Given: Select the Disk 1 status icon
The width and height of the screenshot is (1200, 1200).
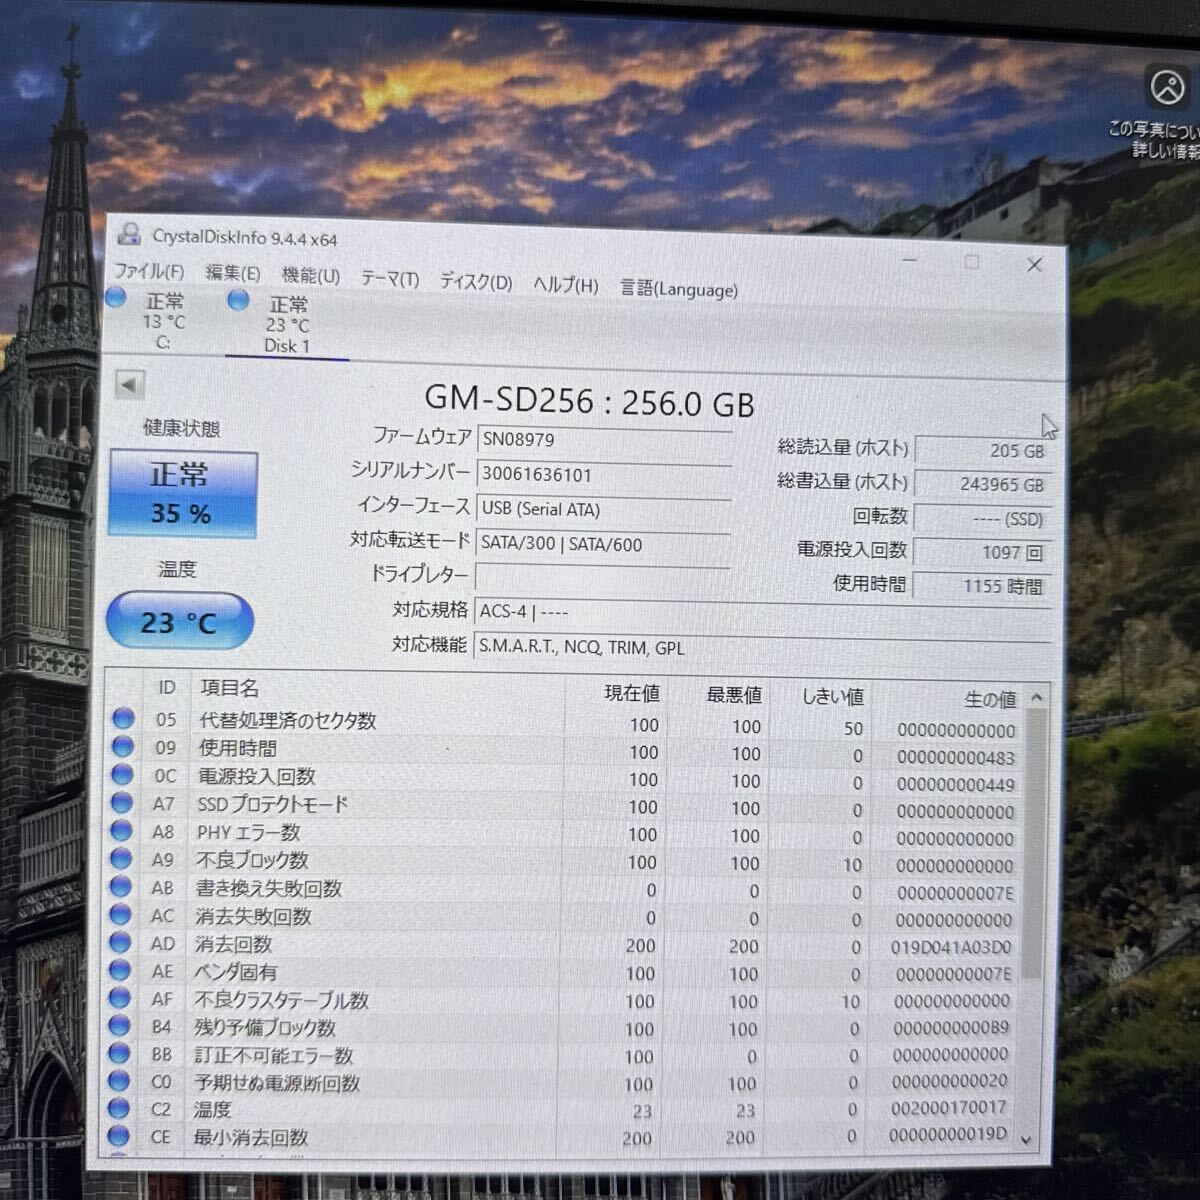Looking at the screenshot, I should coord(237,300).
